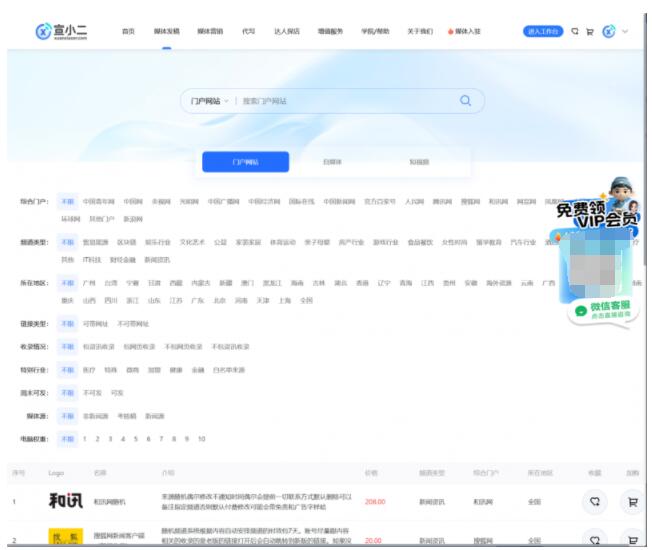The width and height of the screenshot is (652, 550).
Task: Filter 频道类型 by 财经金融
Action: pos(123,260)
